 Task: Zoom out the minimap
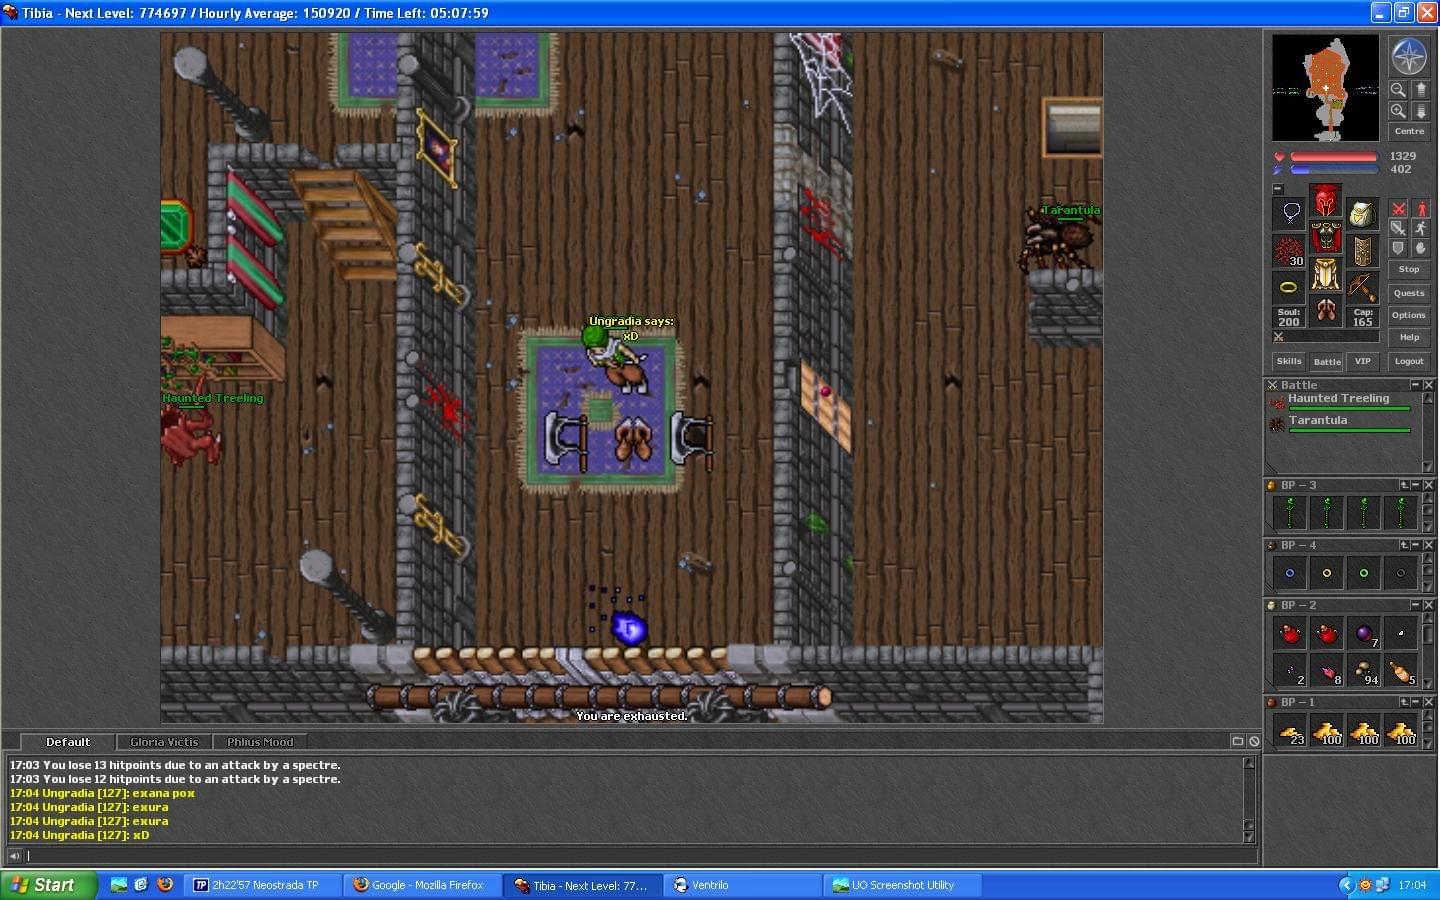(1398, 89)
